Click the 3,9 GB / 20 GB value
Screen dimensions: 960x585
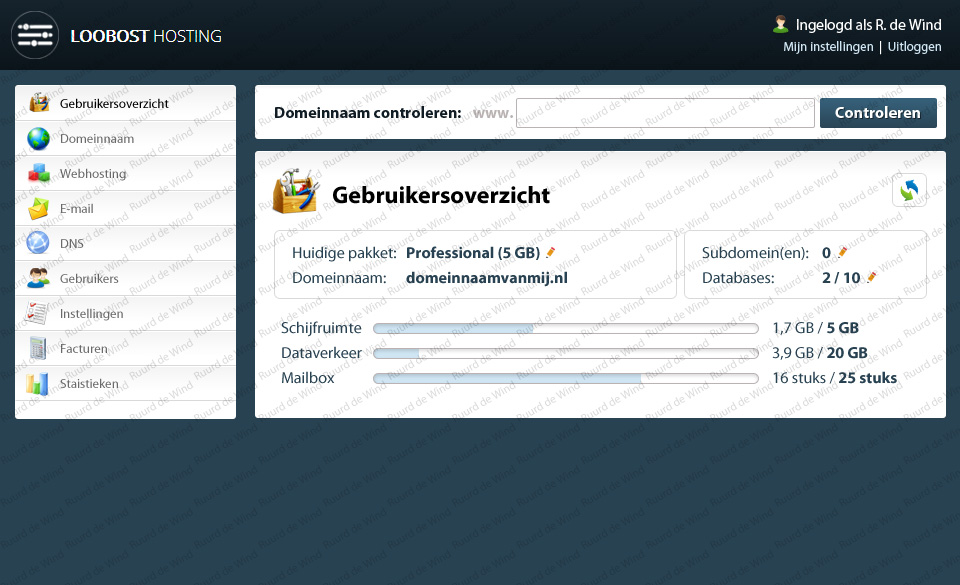[820, 353]
